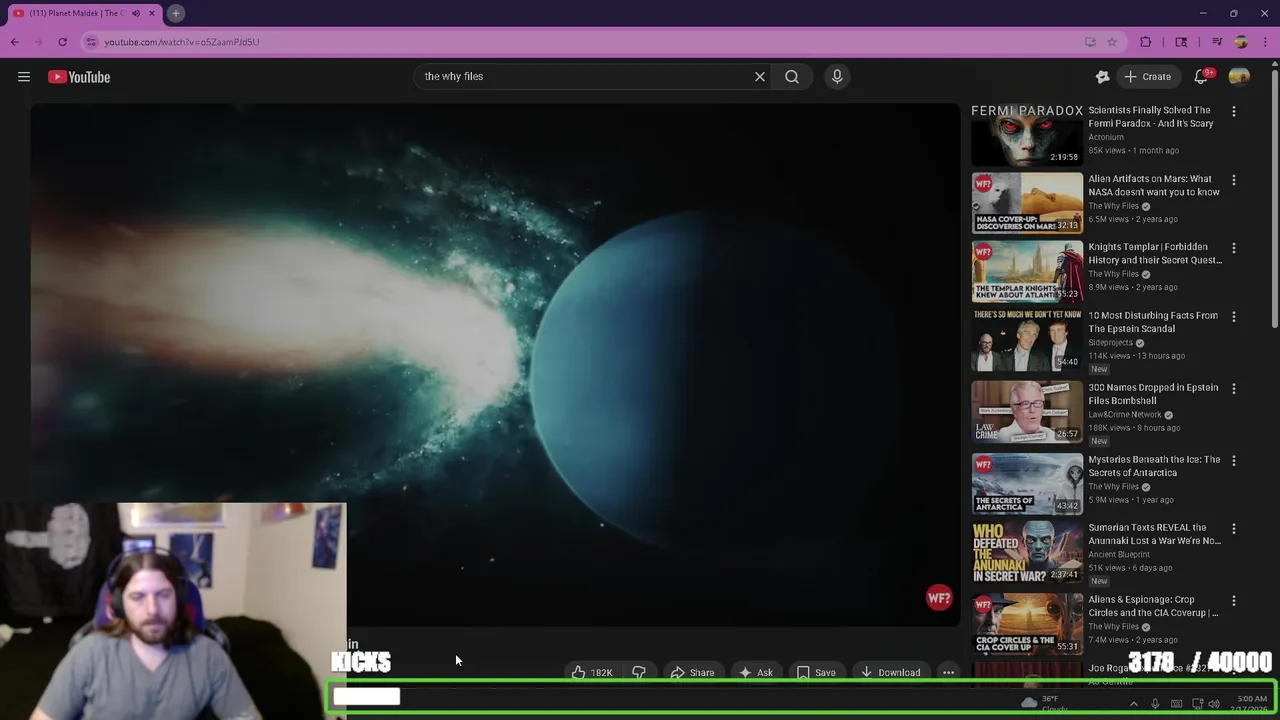Visit the Law&Crime Network channel
1280x720 pixels.
[x=1125, y=415]
